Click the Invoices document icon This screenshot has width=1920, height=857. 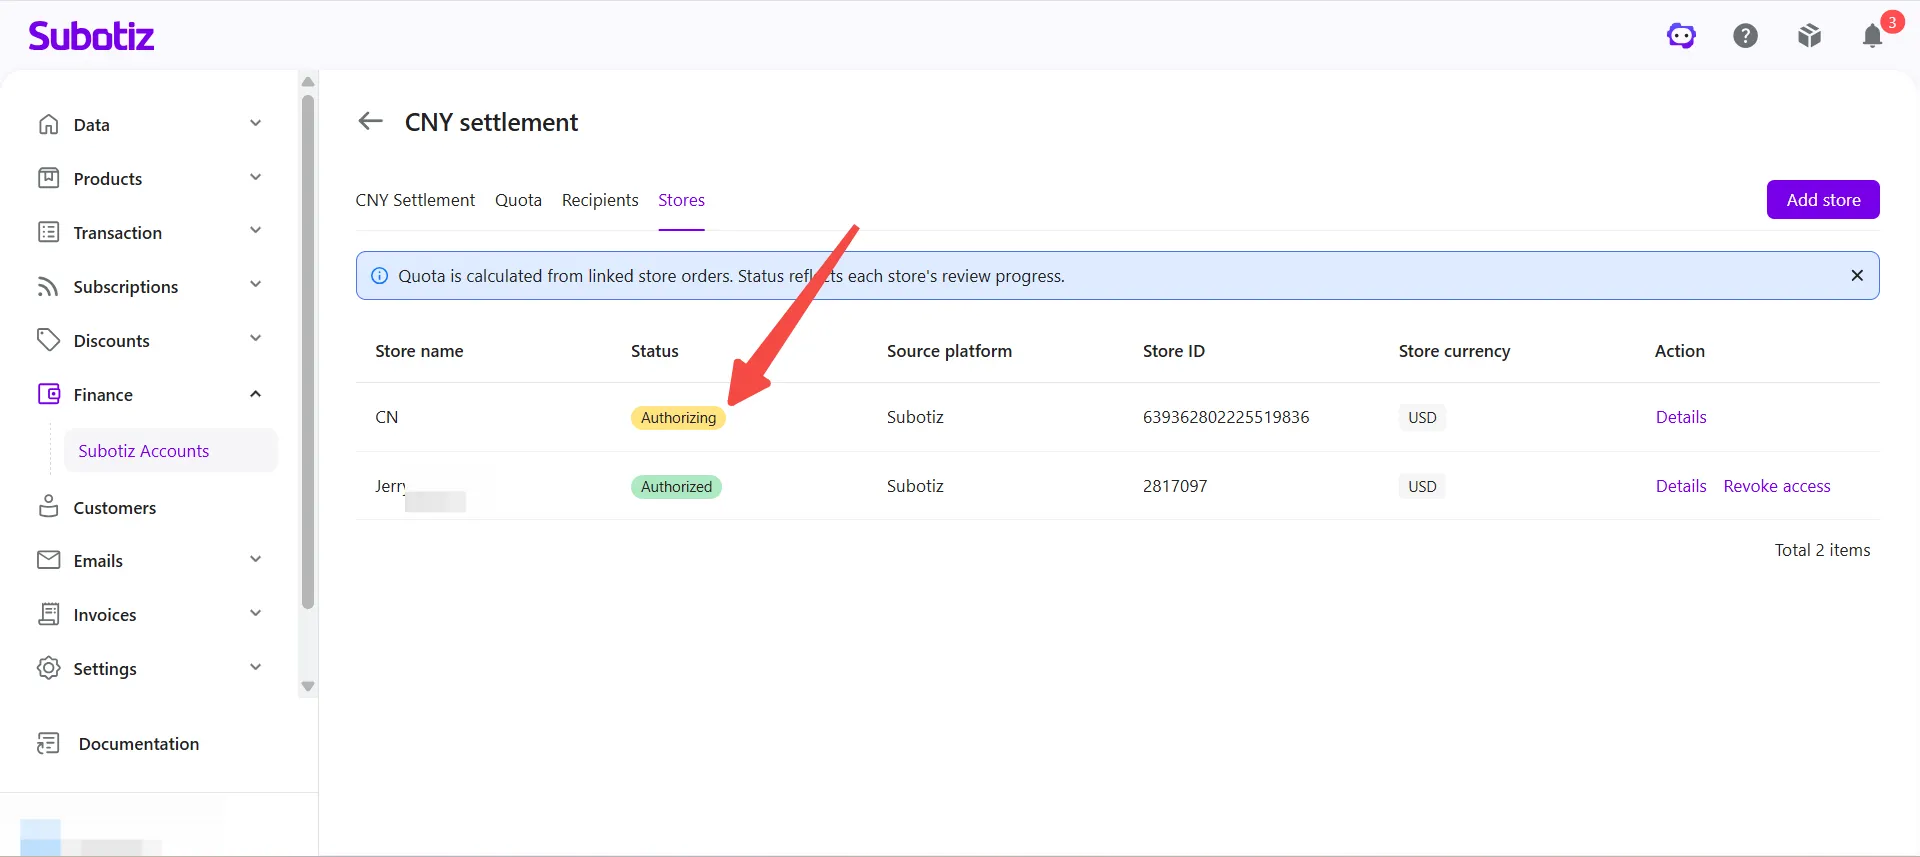[x=48, y=614]
